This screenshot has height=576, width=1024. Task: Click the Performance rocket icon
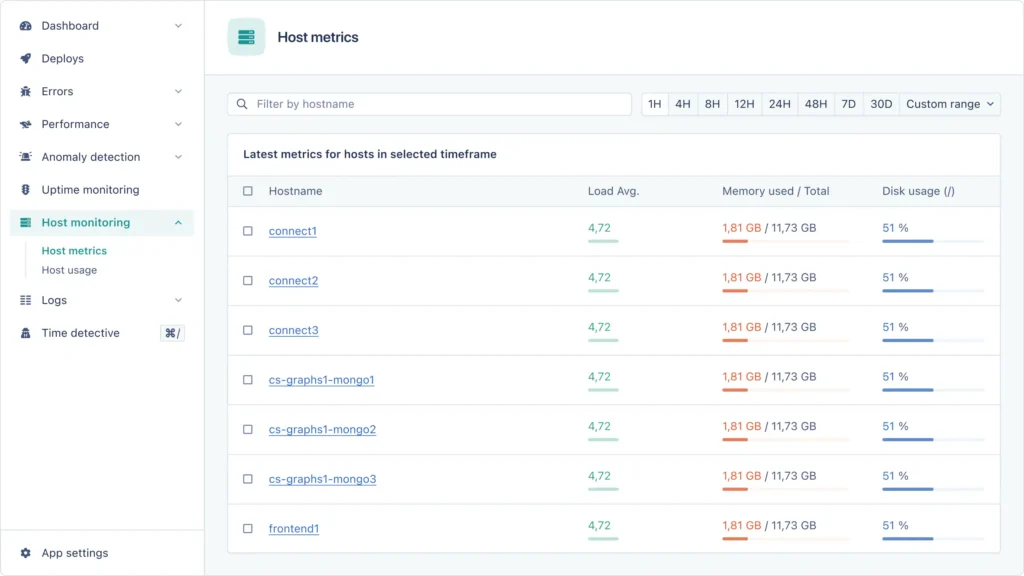pyautogui.click(x=25, y=124)
